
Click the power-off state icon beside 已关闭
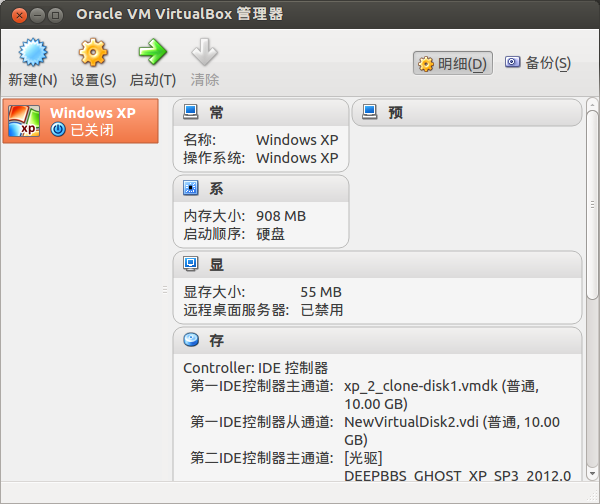click(x=58, y=130)
